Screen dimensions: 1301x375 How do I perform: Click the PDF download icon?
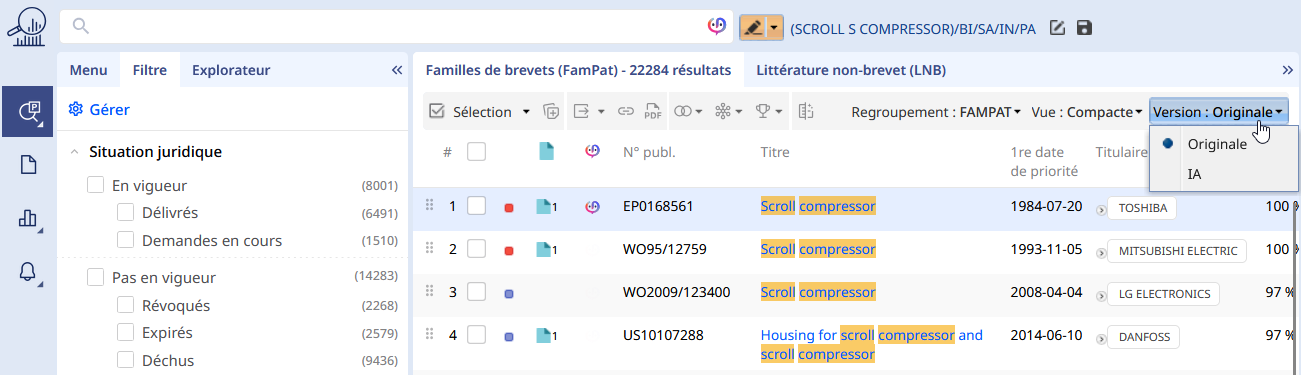point(653,112)
